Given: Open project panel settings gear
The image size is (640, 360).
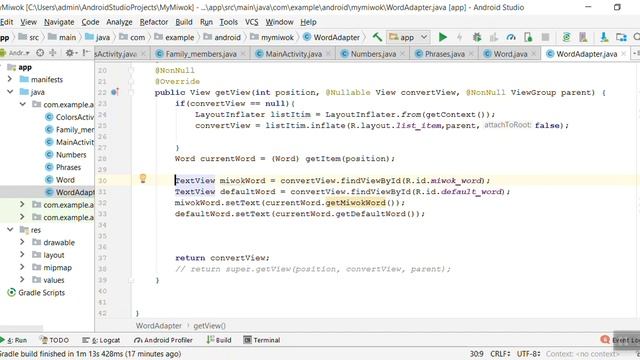Looking at the screenshot, I should pos(71,53).
